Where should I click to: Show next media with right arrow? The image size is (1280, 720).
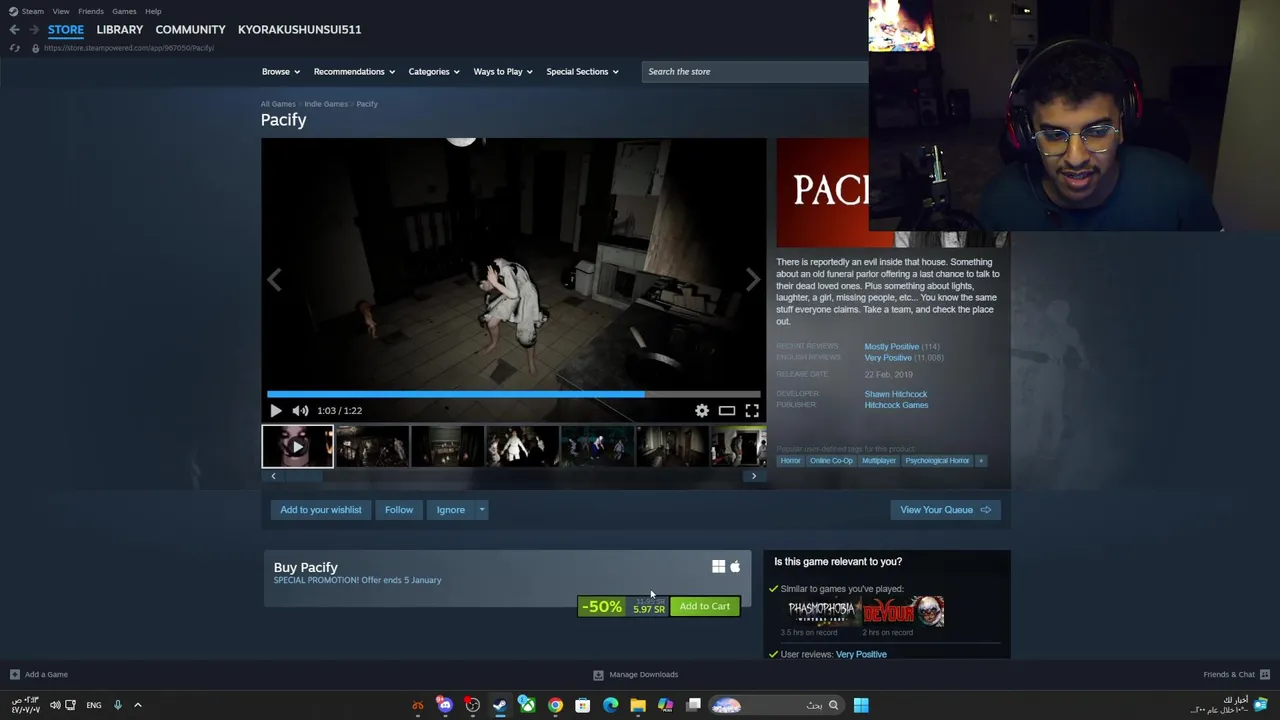[x=753, y=280]
